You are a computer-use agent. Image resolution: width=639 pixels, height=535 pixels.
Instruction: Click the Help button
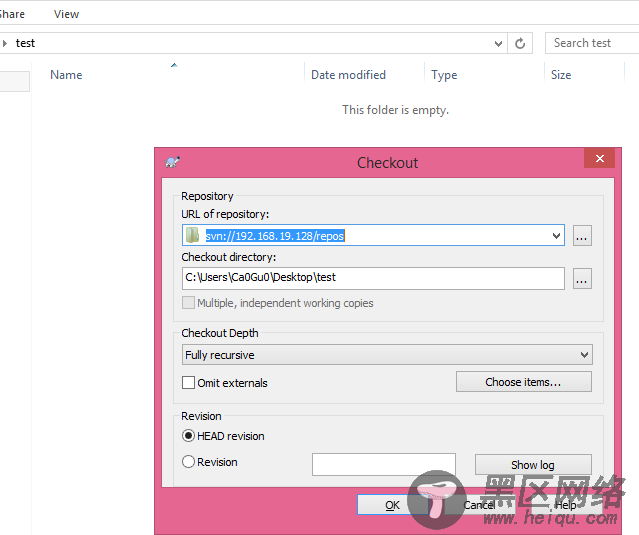click(566, 505)
